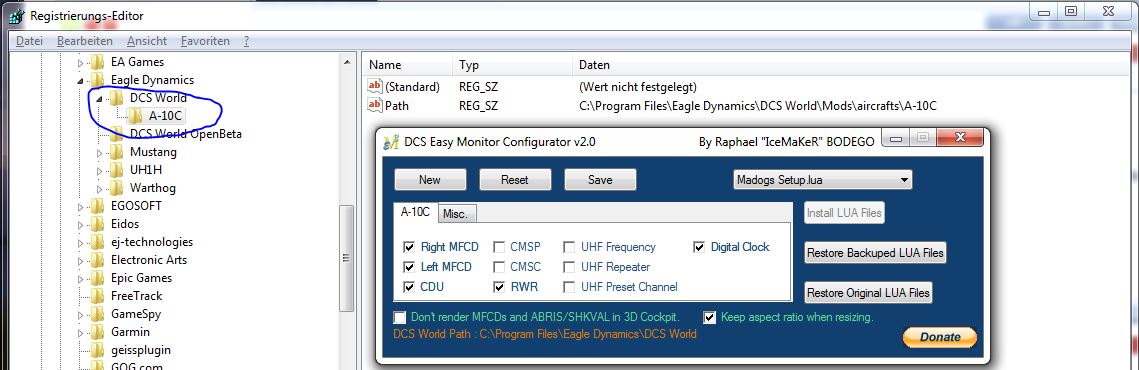Image resolution: width=1139 pixels, height=370 pixels.
Task: Select the Eagle Dynamics folder icon
Action: point(97,80)
